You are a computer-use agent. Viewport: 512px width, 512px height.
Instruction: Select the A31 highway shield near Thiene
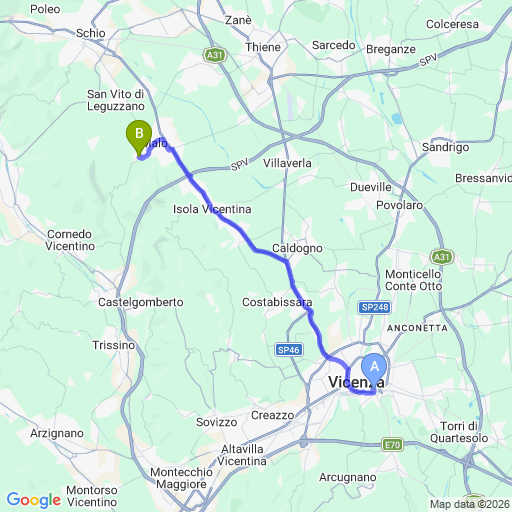[215, 55]
